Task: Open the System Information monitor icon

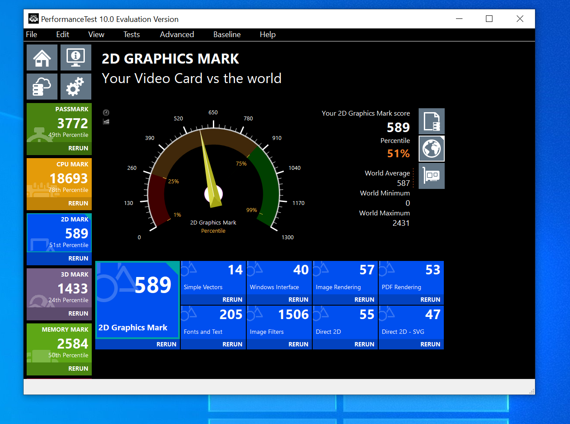Action: tap(76, 57)
